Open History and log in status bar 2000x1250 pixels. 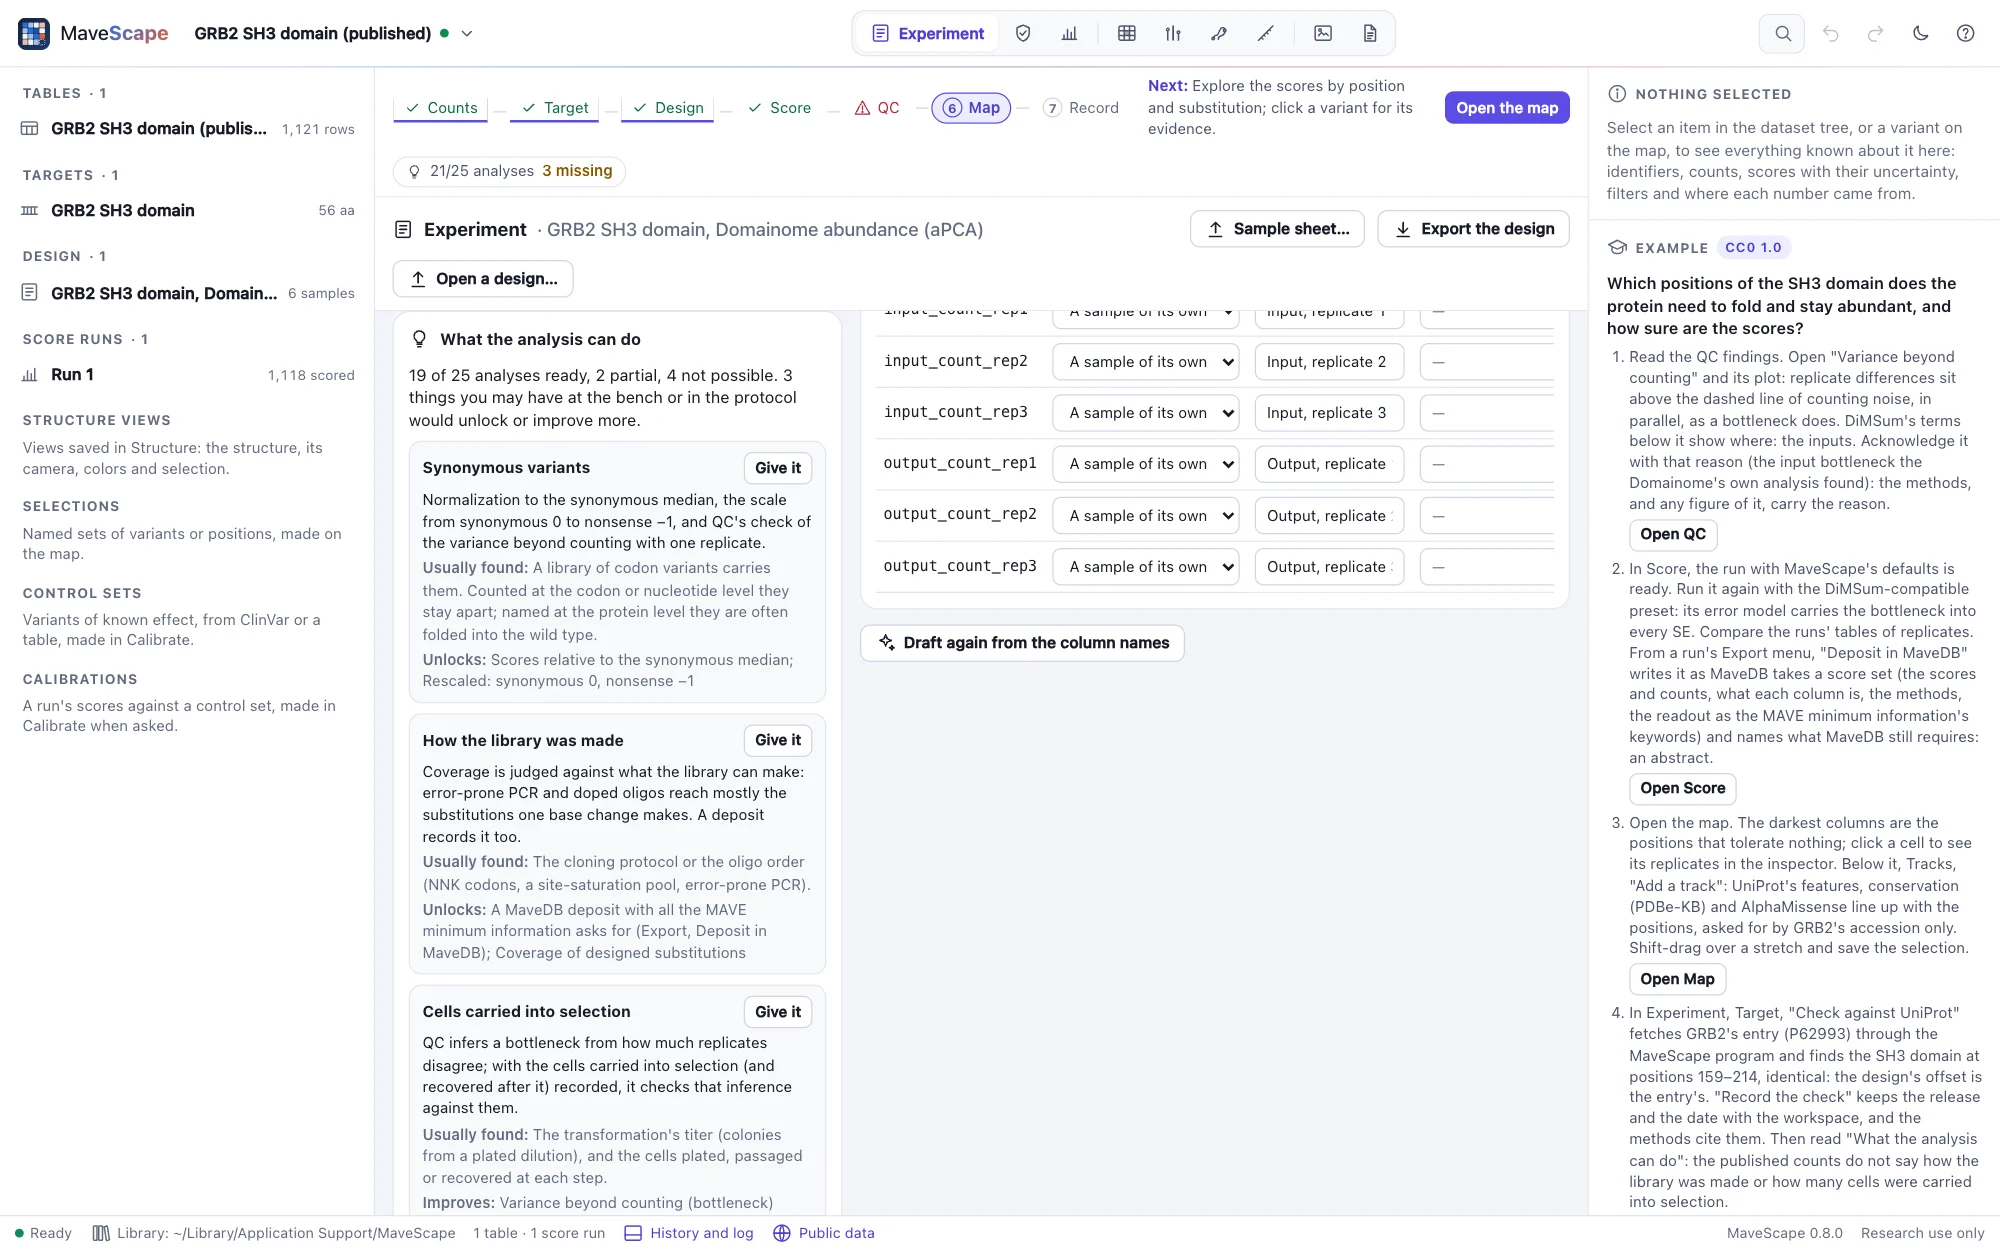(690, 1233)
